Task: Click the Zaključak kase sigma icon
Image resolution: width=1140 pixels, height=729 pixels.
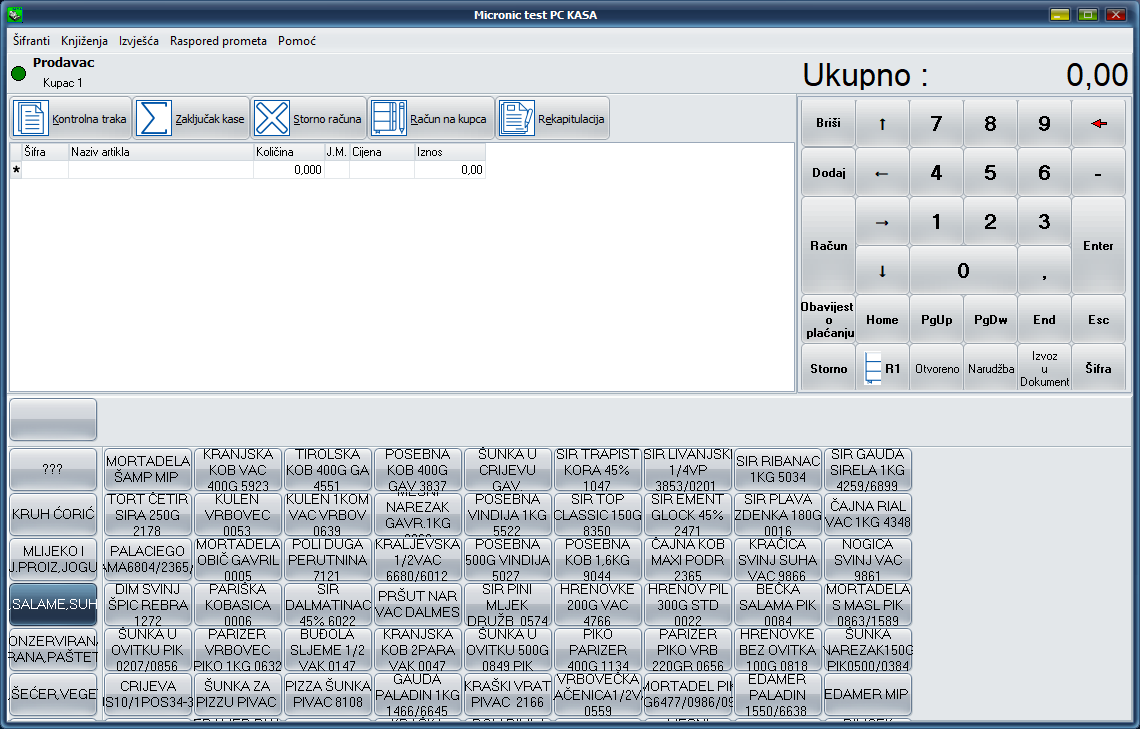Action: pos(154,119)
